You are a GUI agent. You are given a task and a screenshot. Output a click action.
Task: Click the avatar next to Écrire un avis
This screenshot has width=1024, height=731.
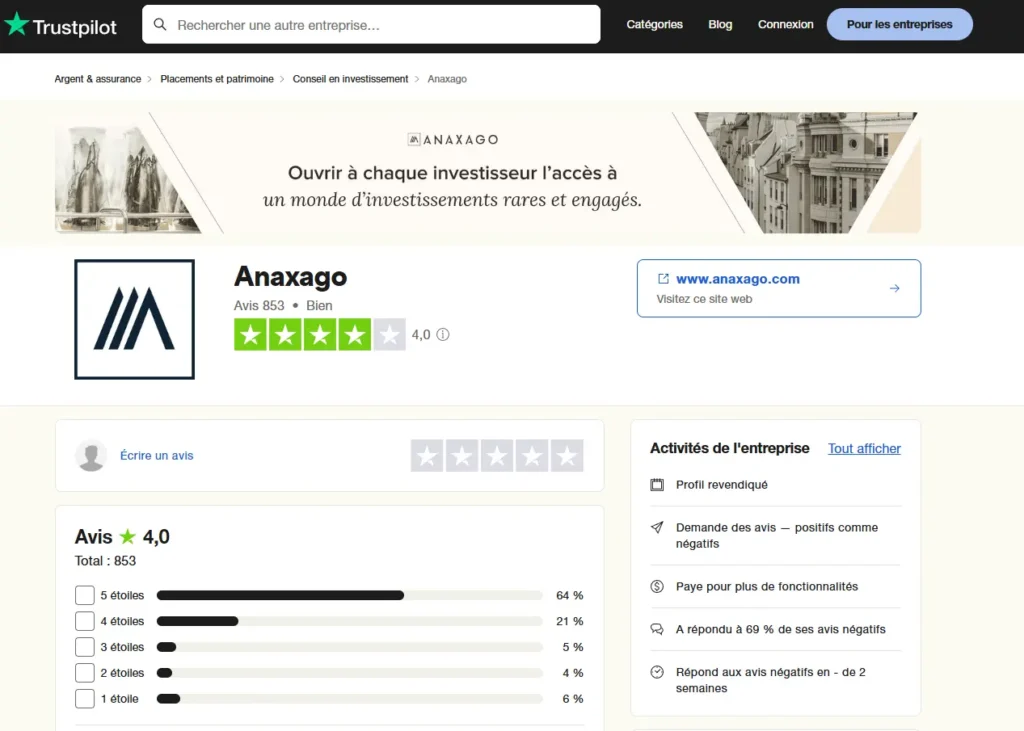click(x=92, y=455)
